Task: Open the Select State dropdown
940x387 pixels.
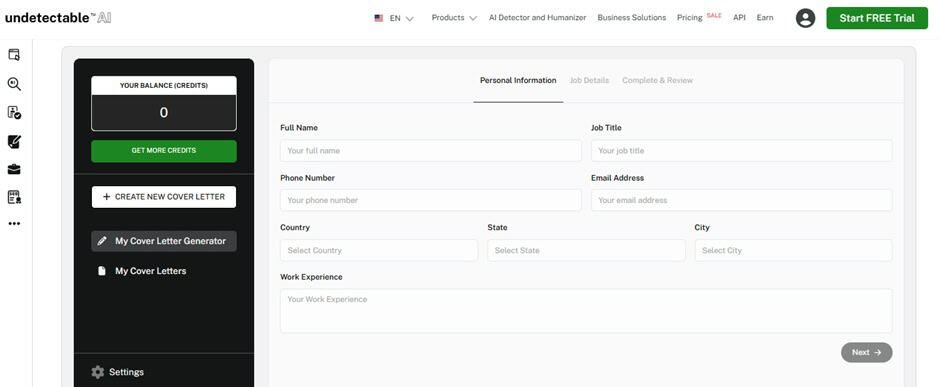Action: [586, 250]
